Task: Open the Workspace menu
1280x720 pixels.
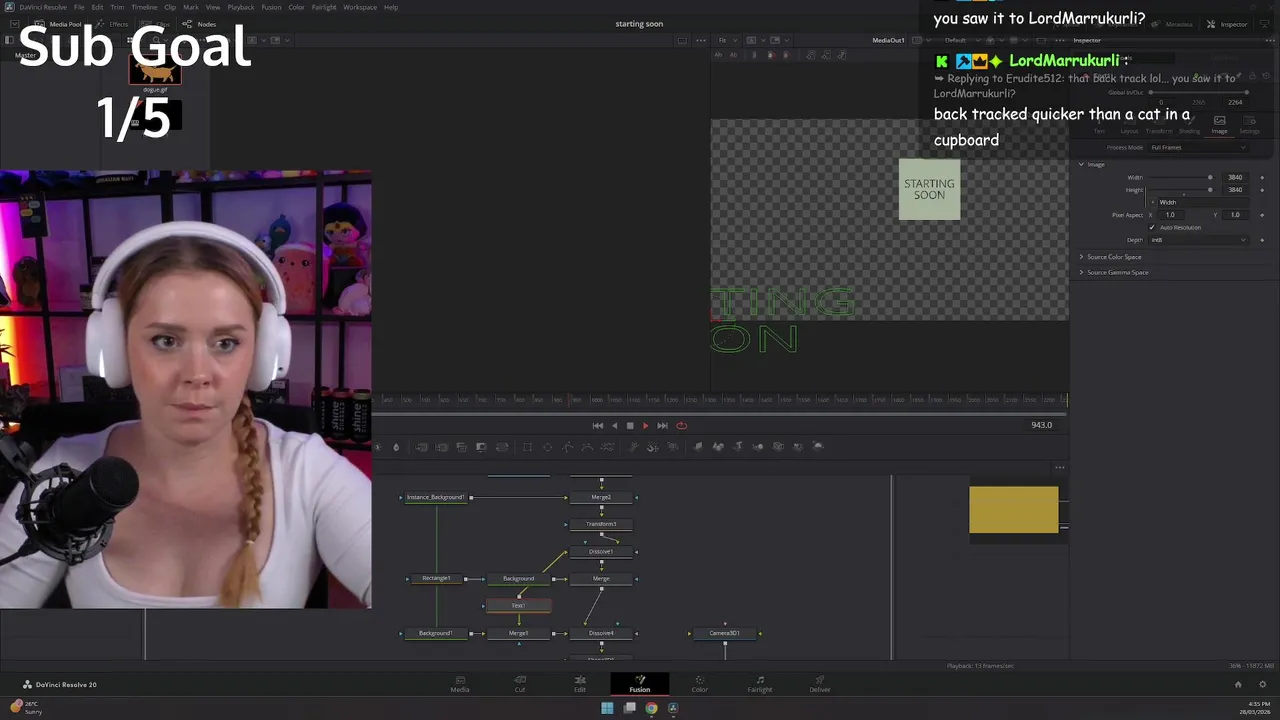Action: 360,7
